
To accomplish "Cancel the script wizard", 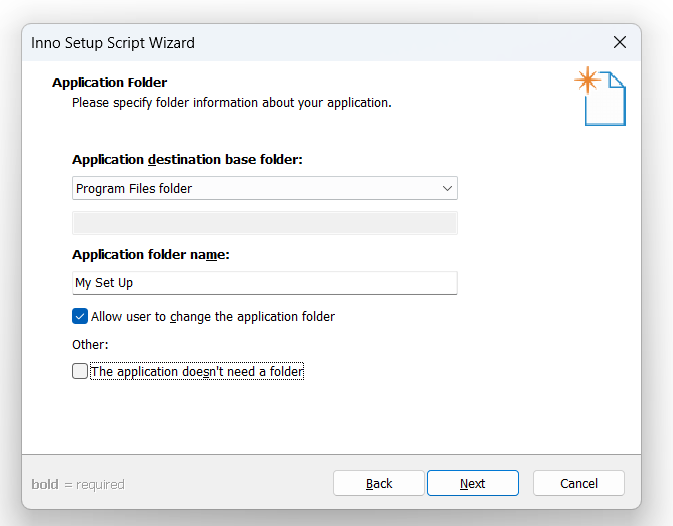I will tap(579, 483).
